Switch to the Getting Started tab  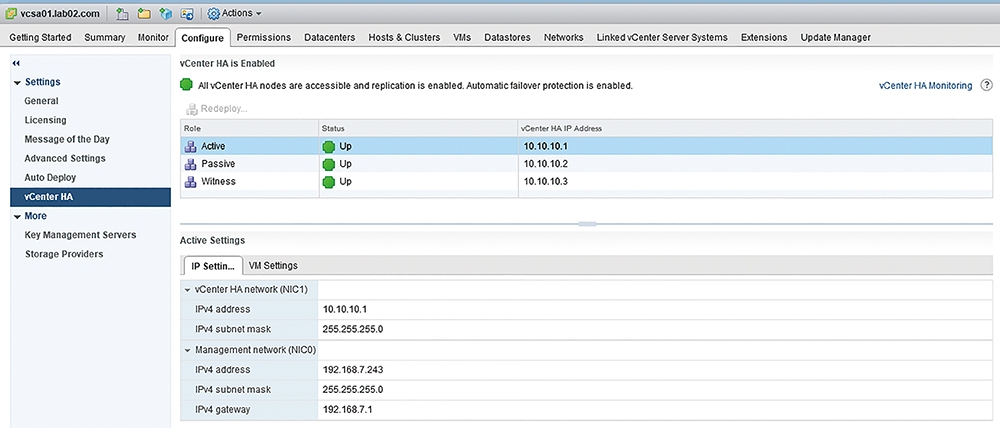click(40, 38)
